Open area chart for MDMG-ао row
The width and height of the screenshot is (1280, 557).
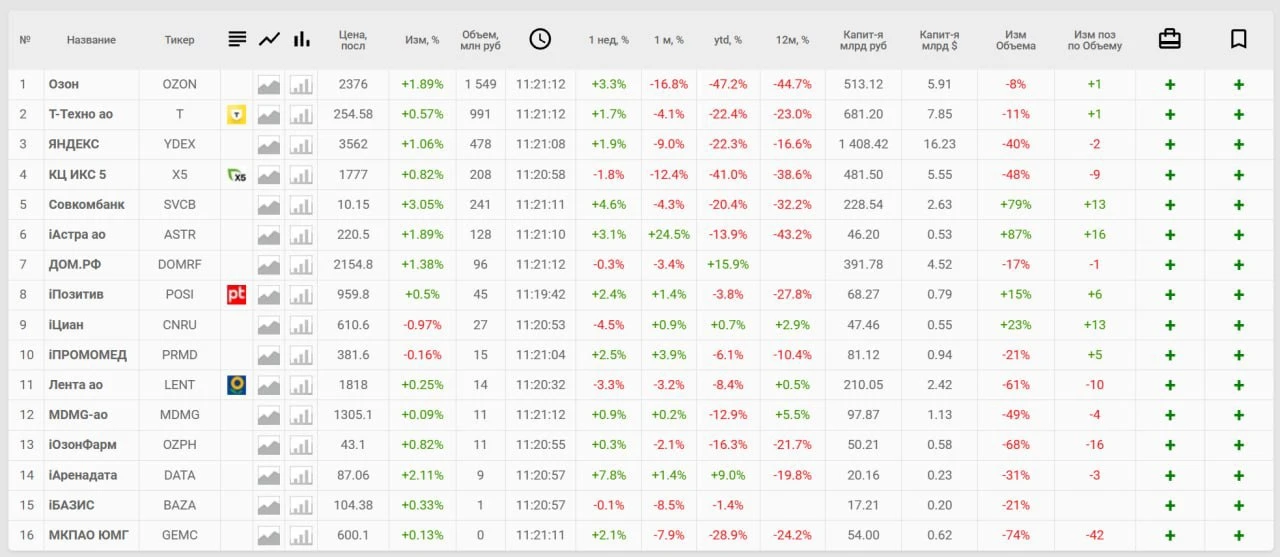tap(269, 415)
